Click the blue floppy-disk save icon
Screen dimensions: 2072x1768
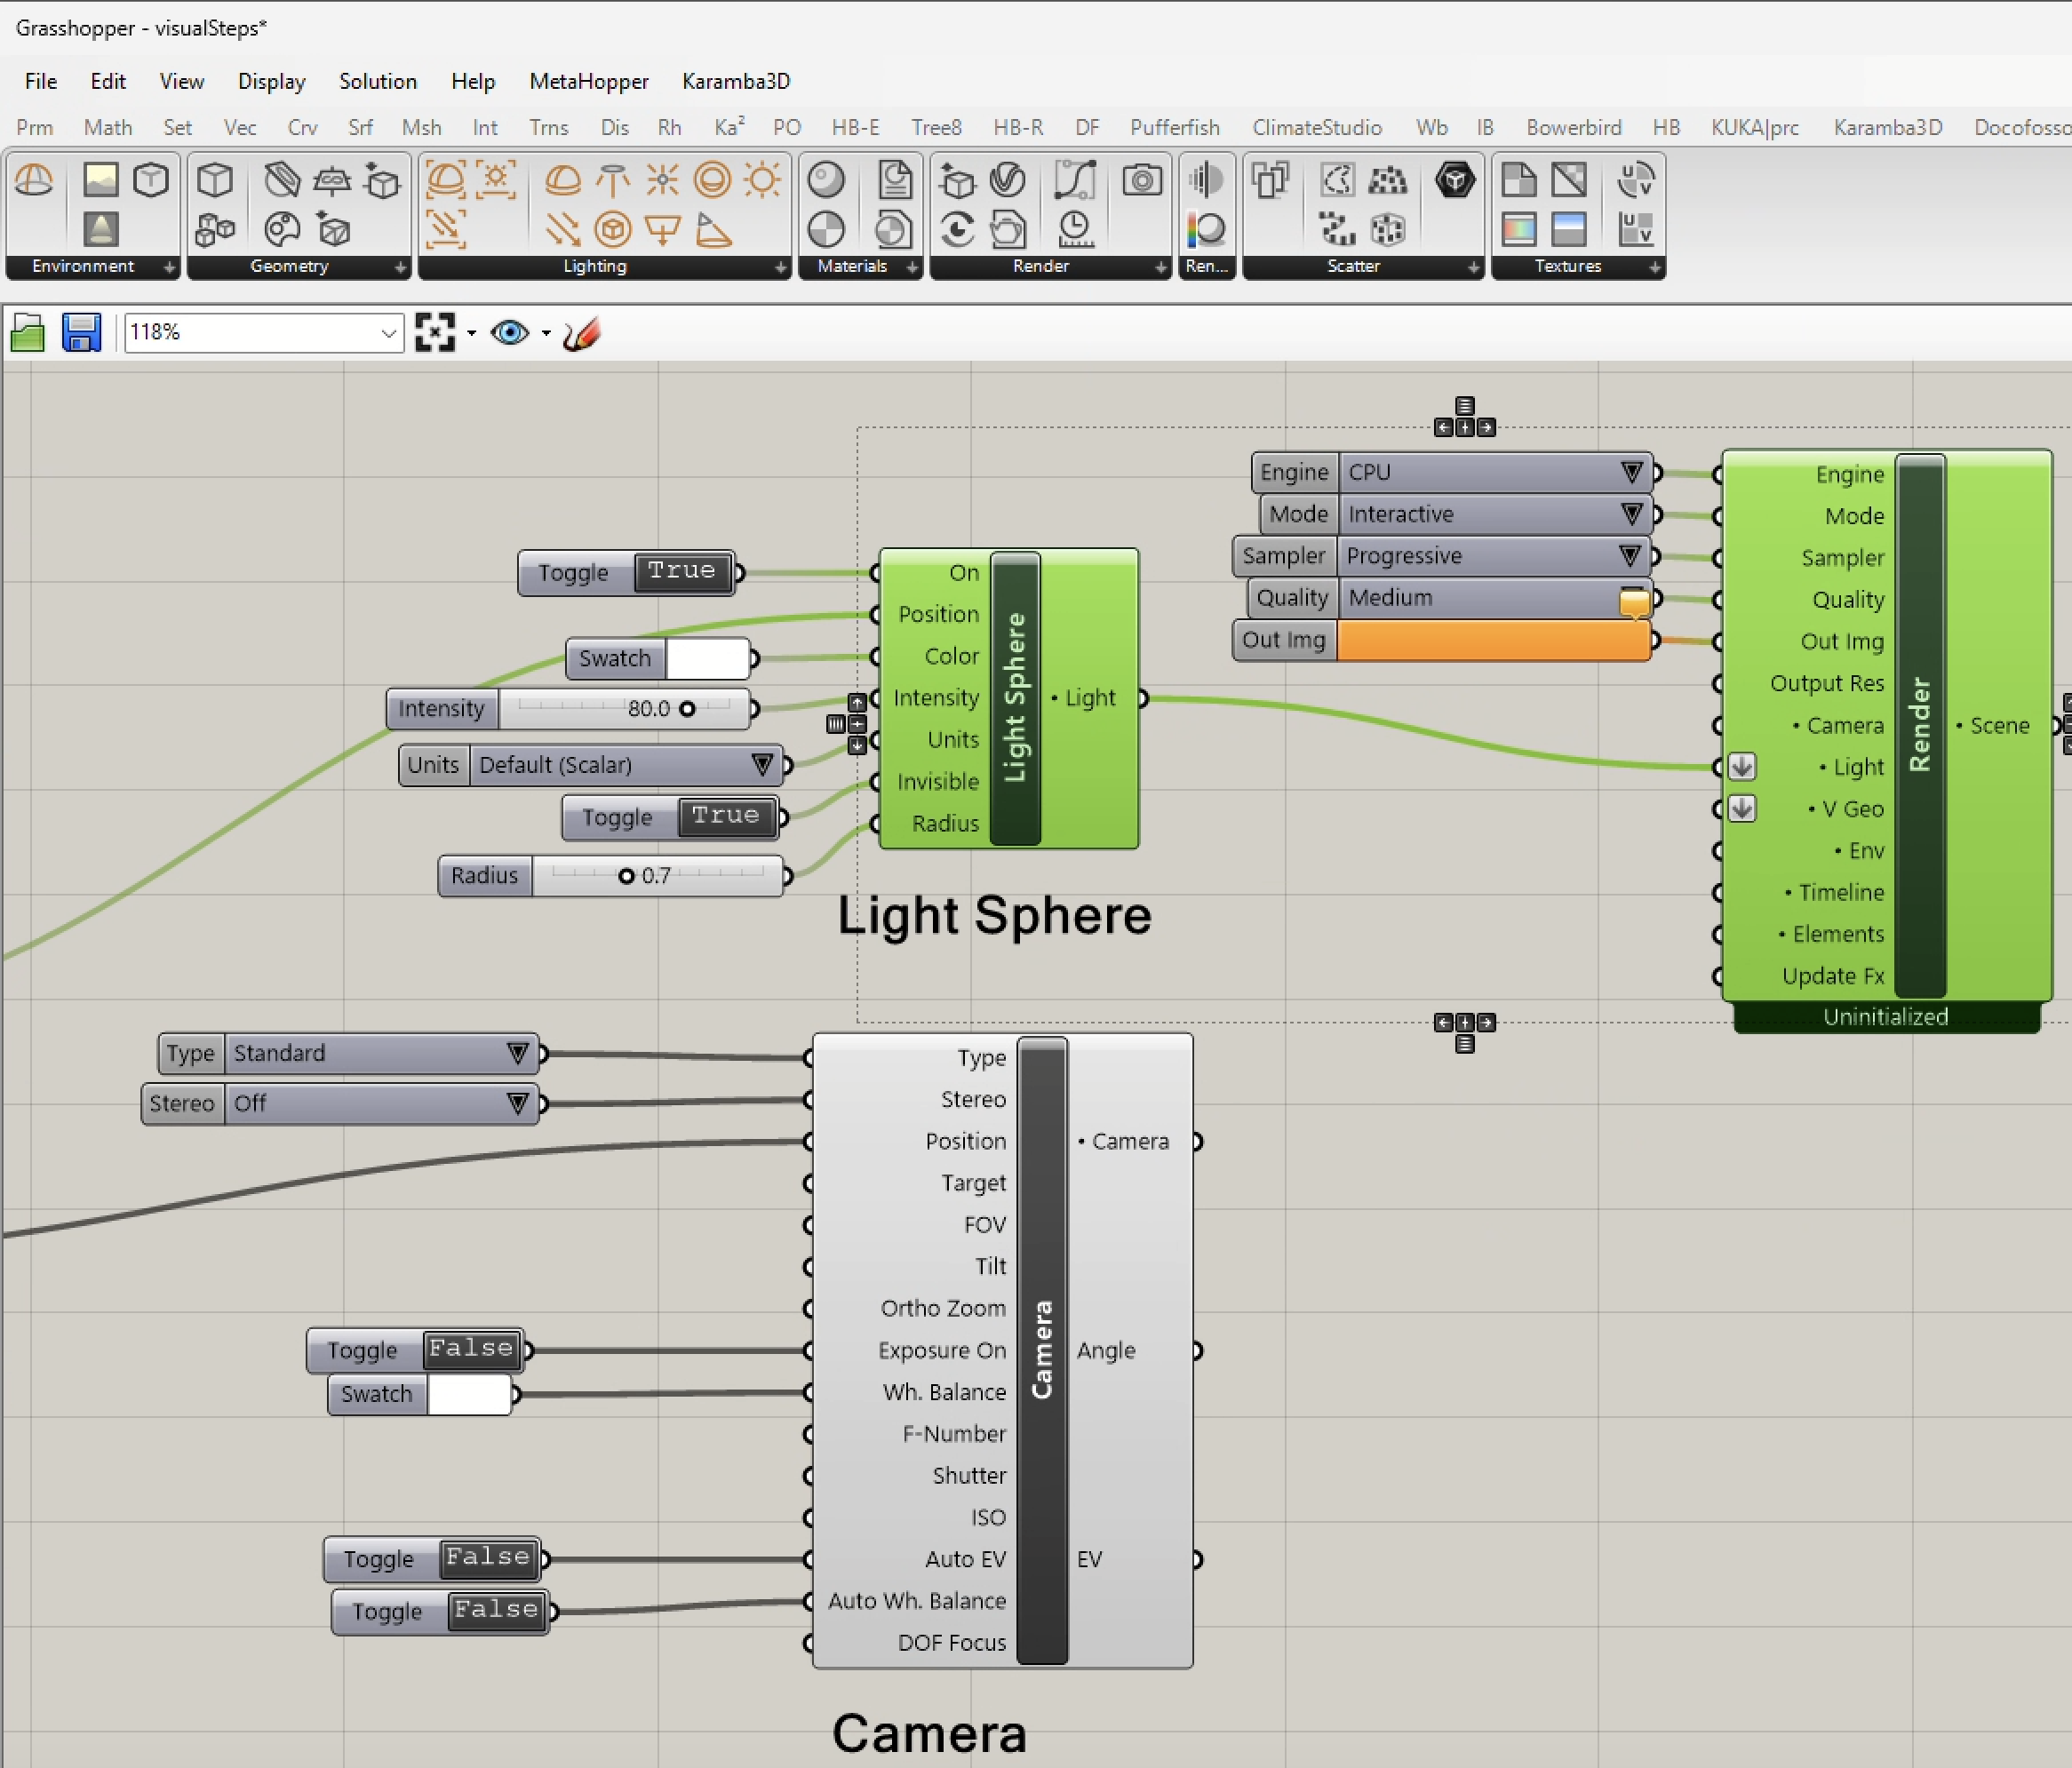pyautogui.click(x=81, y=333)
